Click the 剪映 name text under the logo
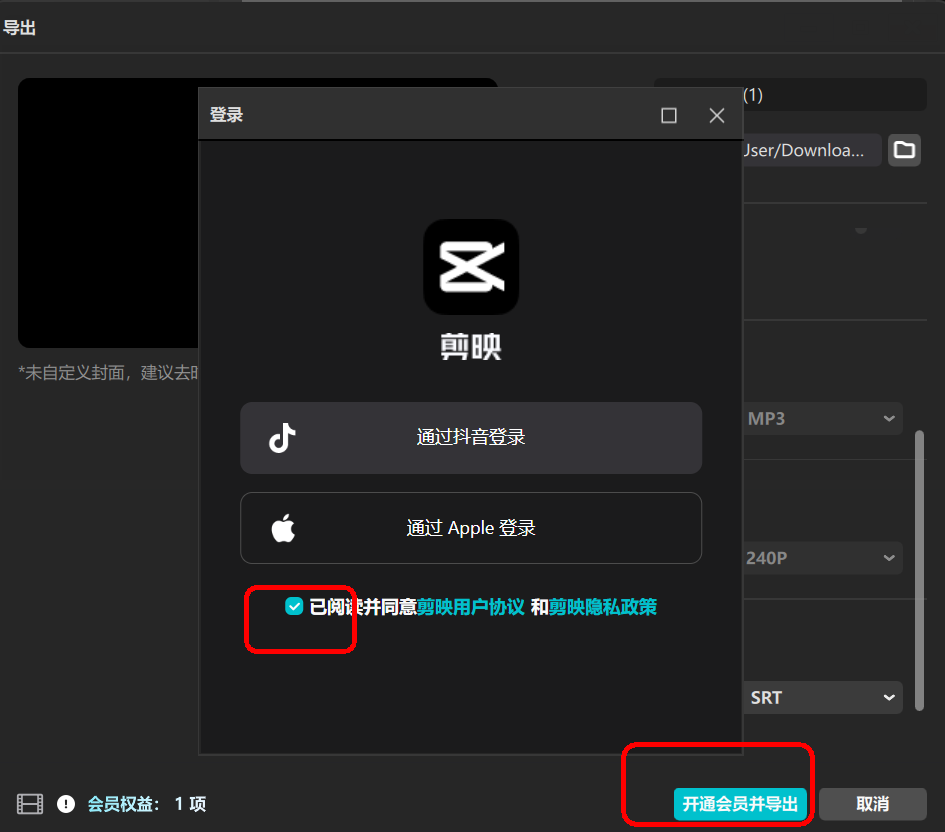Screen dimensions: 945x832 [471, 347]
